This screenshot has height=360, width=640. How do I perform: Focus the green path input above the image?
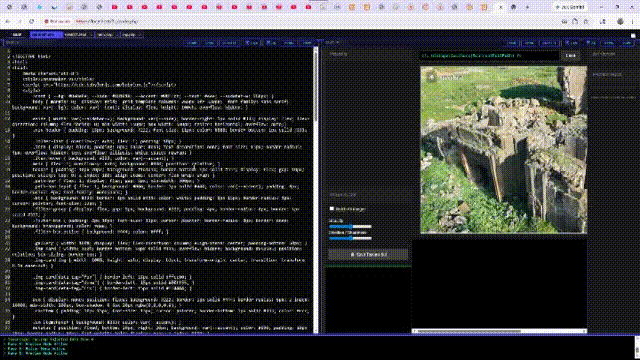click(489, 56)
